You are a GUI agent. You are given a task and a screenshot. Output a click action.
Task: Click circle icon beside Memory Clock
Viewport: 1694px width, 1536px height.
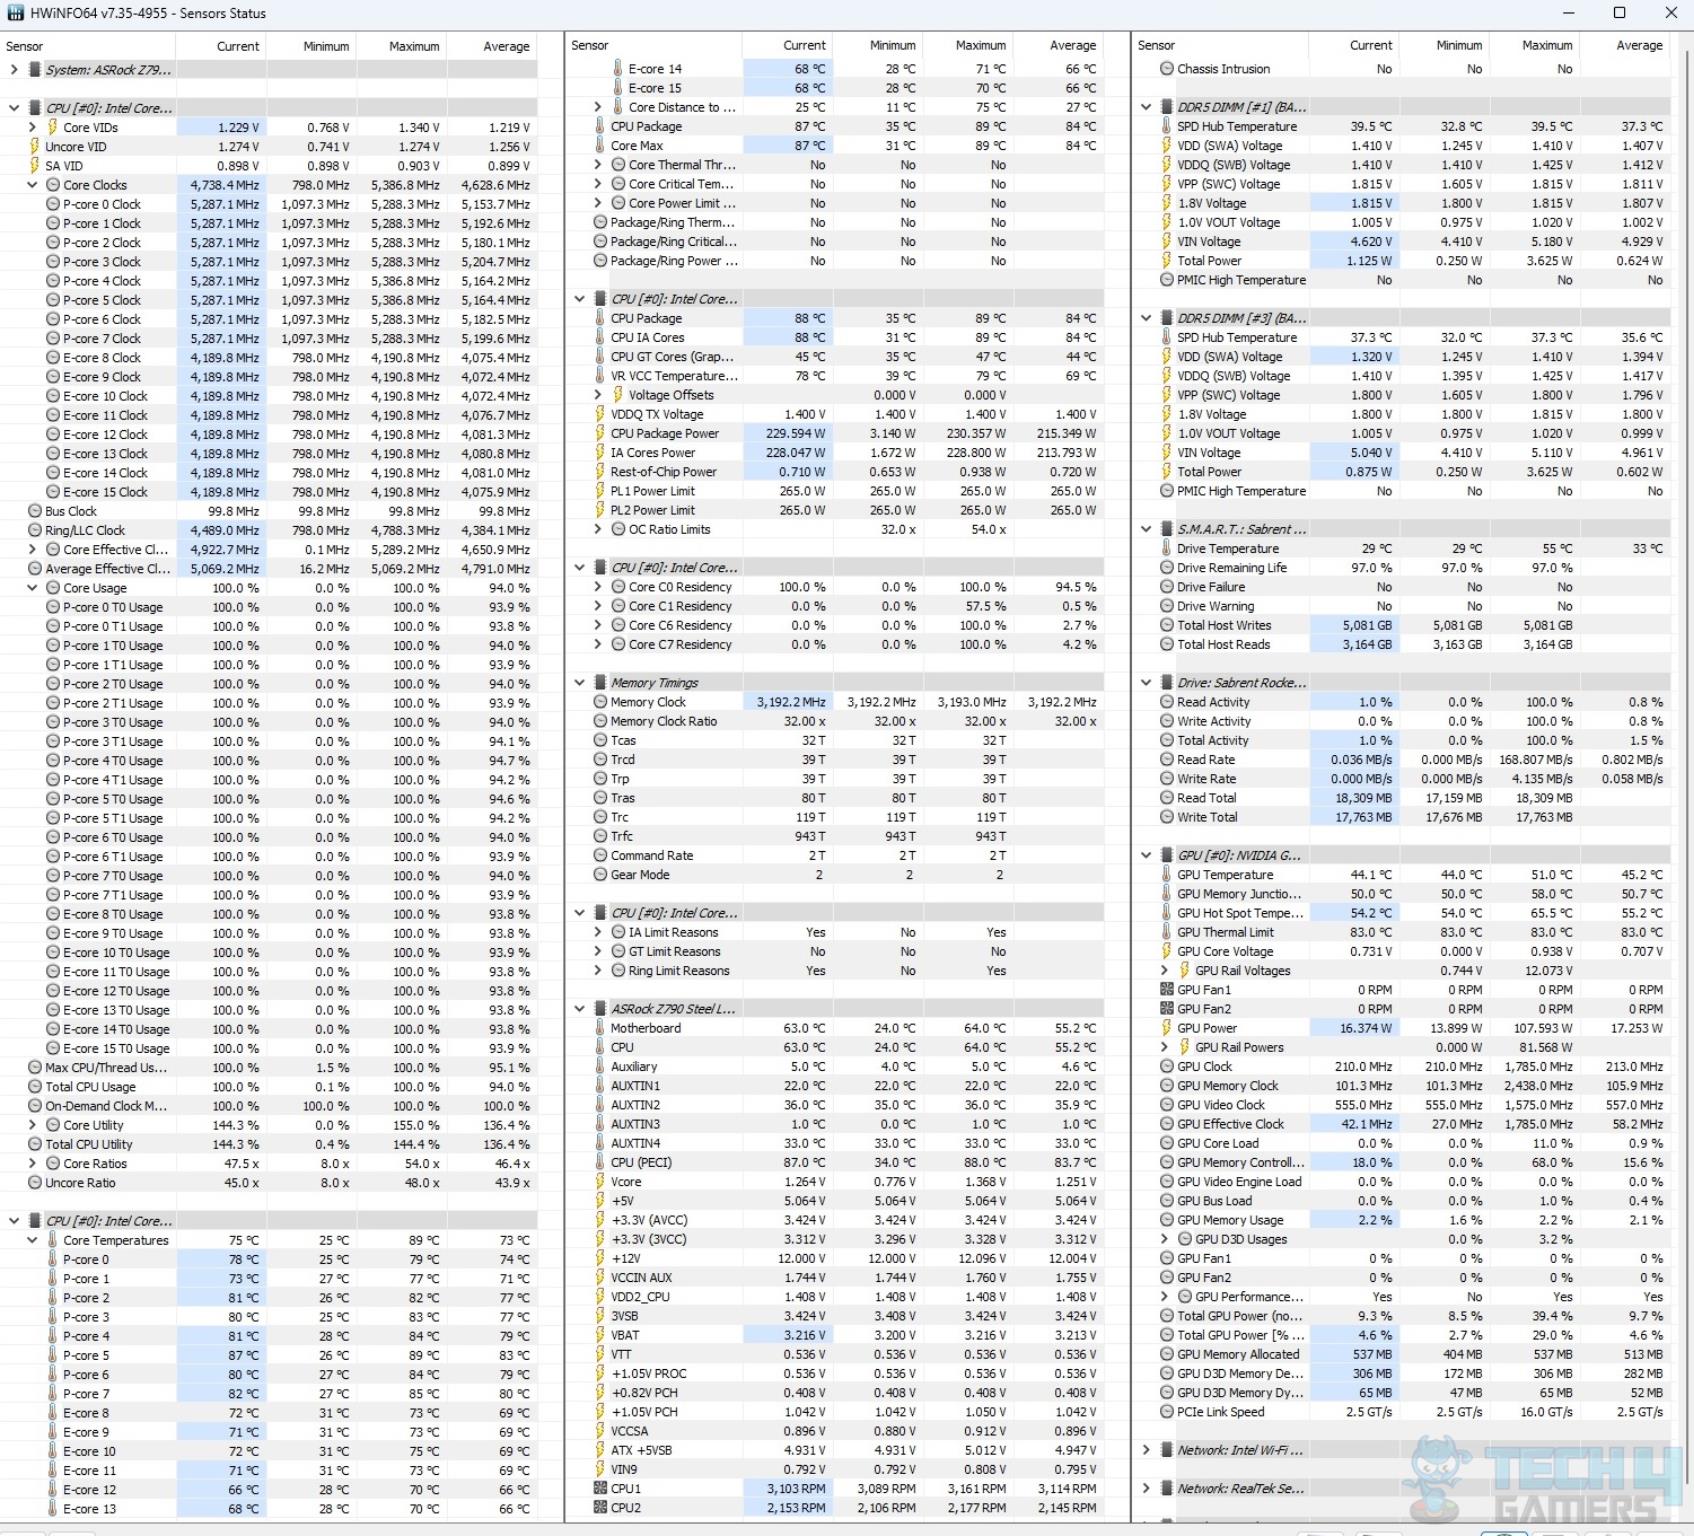pos(600,702)
